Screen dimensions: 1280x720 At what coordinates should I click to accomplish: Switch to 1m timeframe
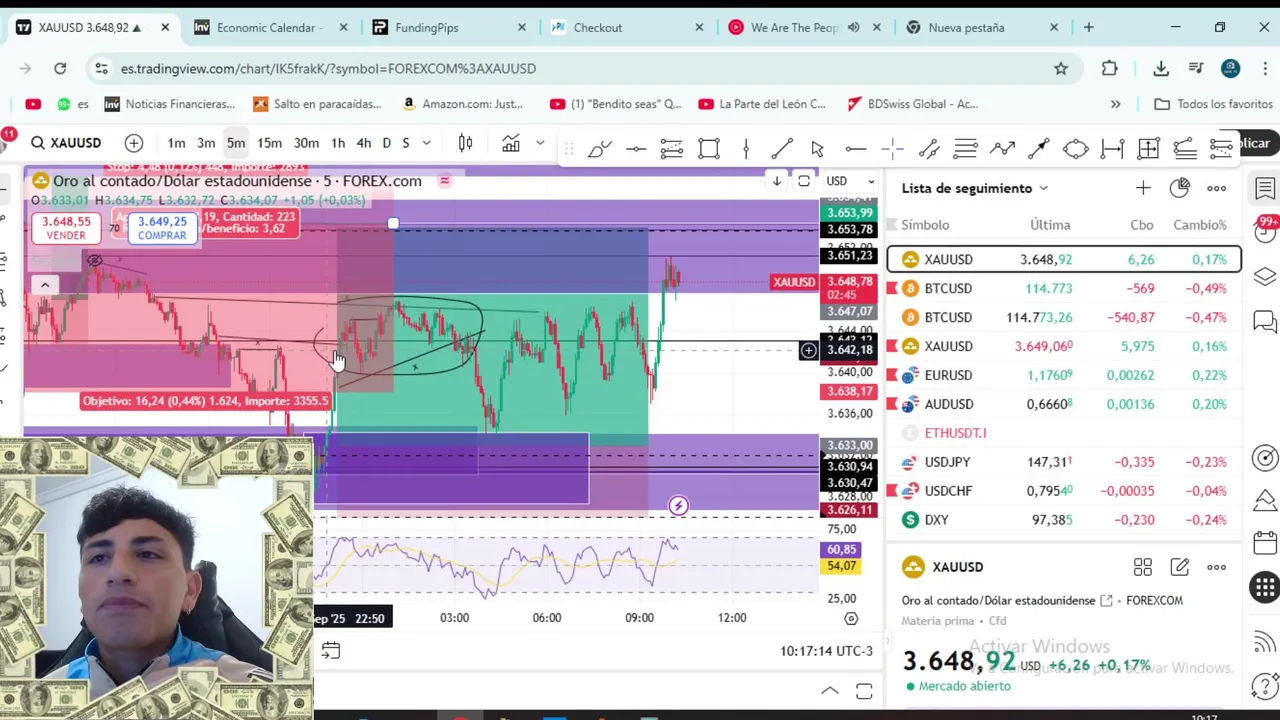176,143
